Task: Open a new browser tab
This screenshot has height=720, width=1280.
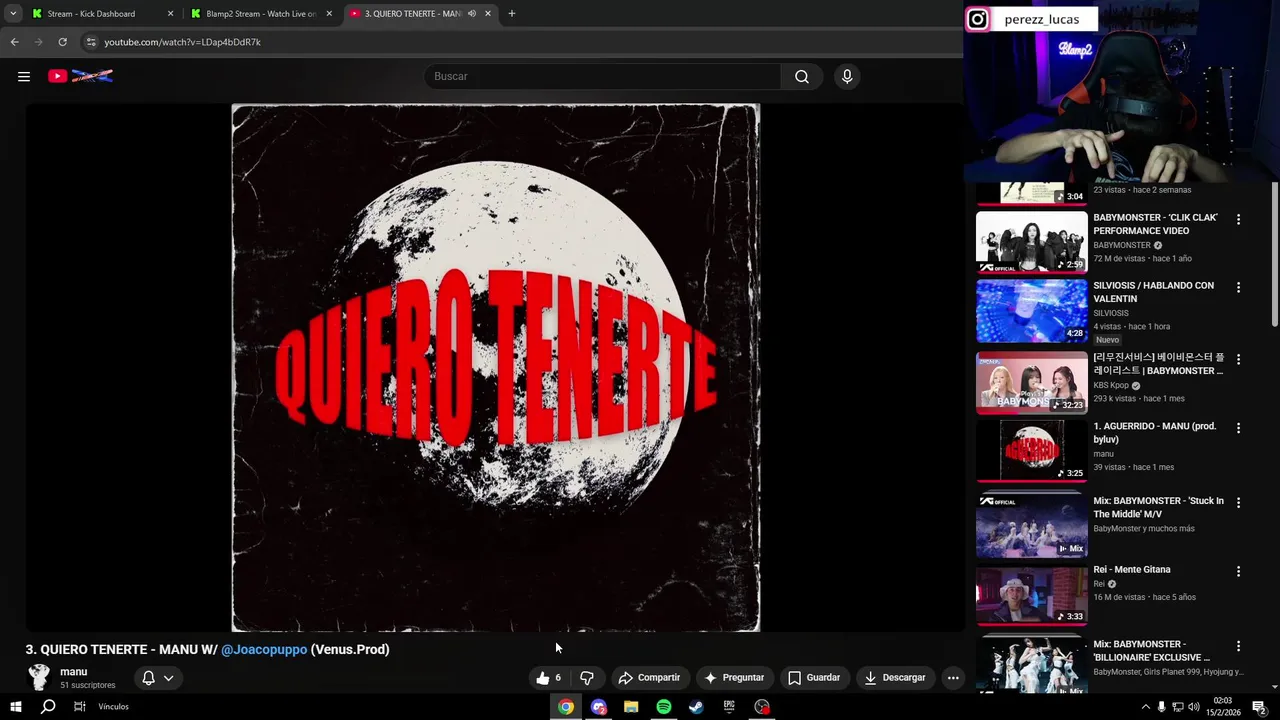Action: click(x=512, y=14)
